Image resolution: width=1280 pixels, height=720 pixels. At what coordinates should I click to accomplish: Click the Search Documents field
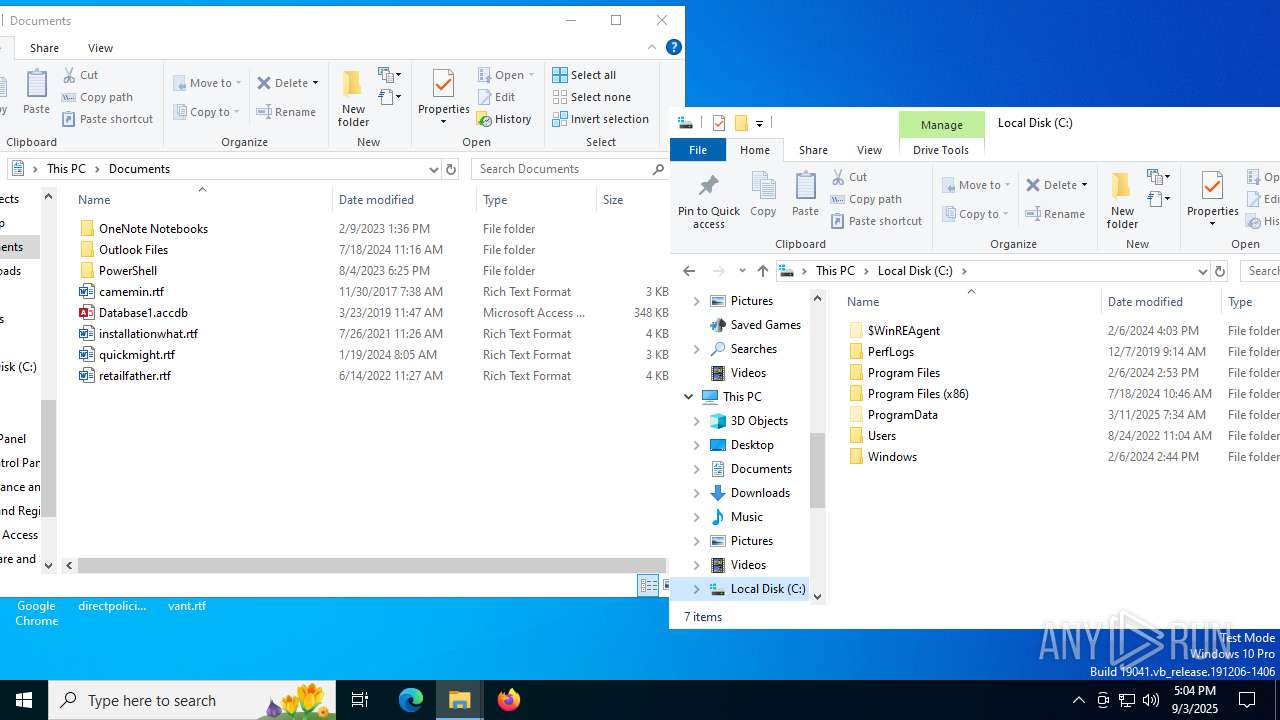pyautogui.click(x=562, y=169)
